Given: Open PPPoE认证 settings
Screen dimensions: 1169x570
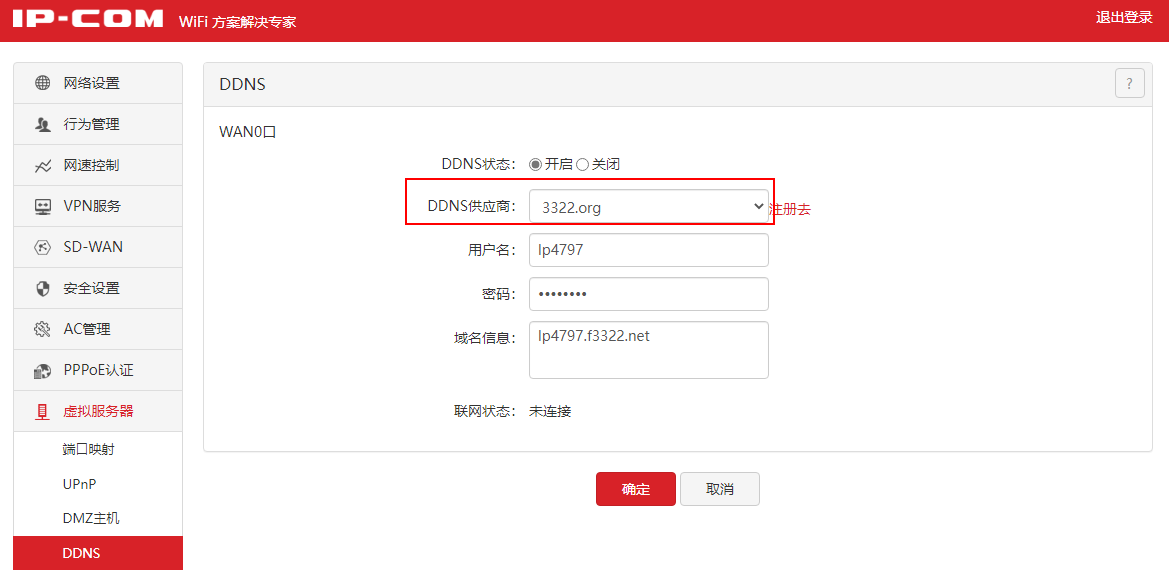Looking at the screenshot, I should 98,370.
